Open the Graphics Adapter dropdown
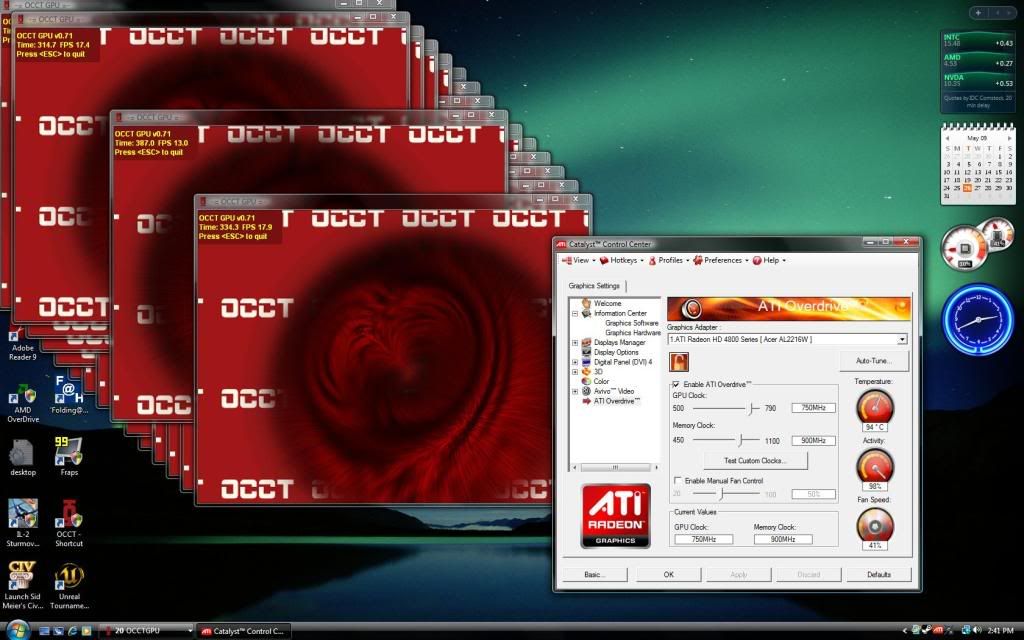 point(902,340)
